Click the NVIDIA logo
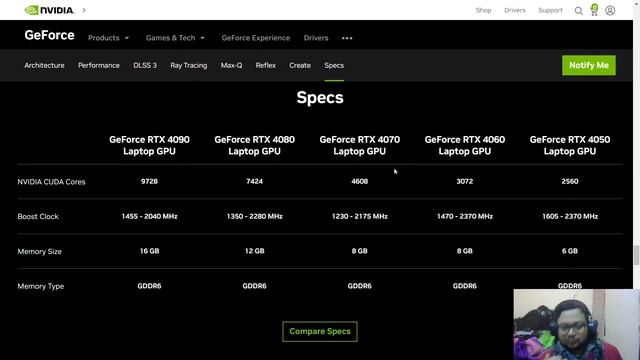640x360 pixels. point(49,10)
